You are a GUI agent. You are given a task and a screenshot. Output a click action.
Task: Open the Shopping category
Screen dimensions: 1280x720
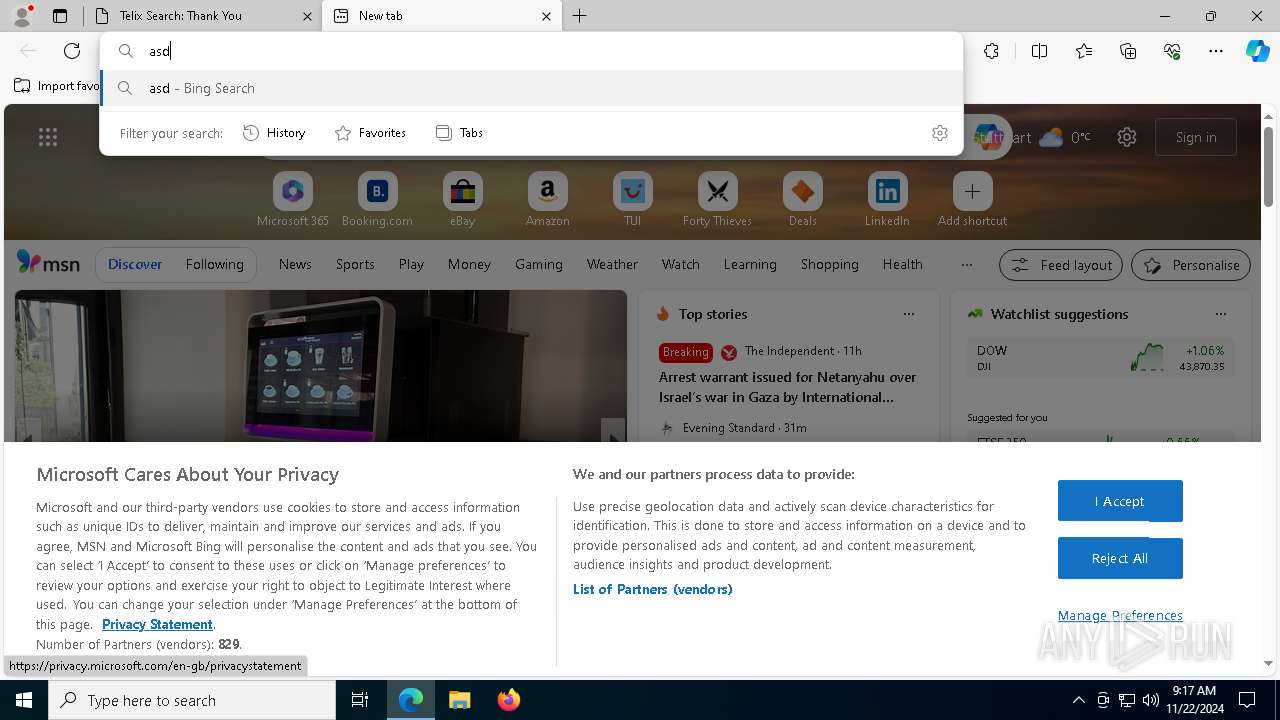(830, 264)
